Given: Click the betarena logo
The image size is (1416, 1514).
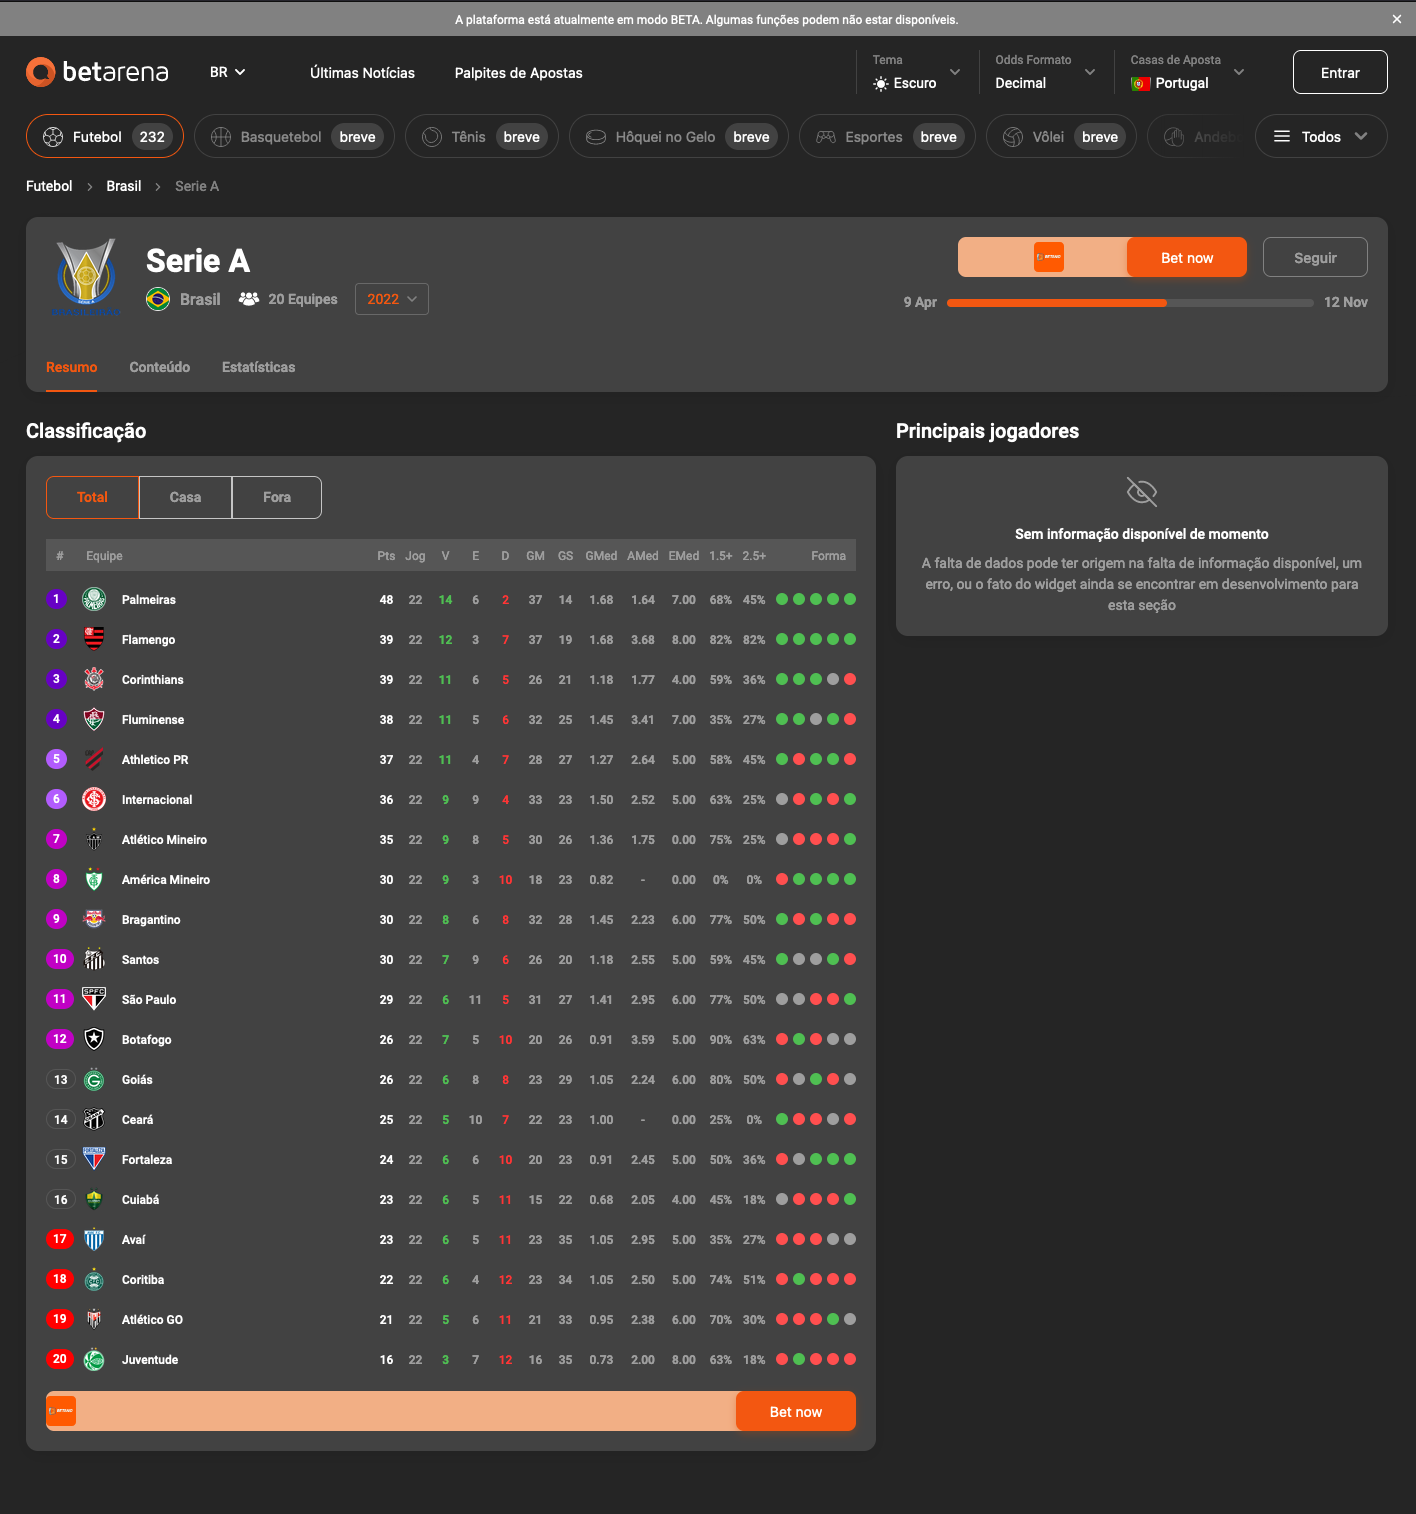Looking at the screenshot, I should 96,72.
